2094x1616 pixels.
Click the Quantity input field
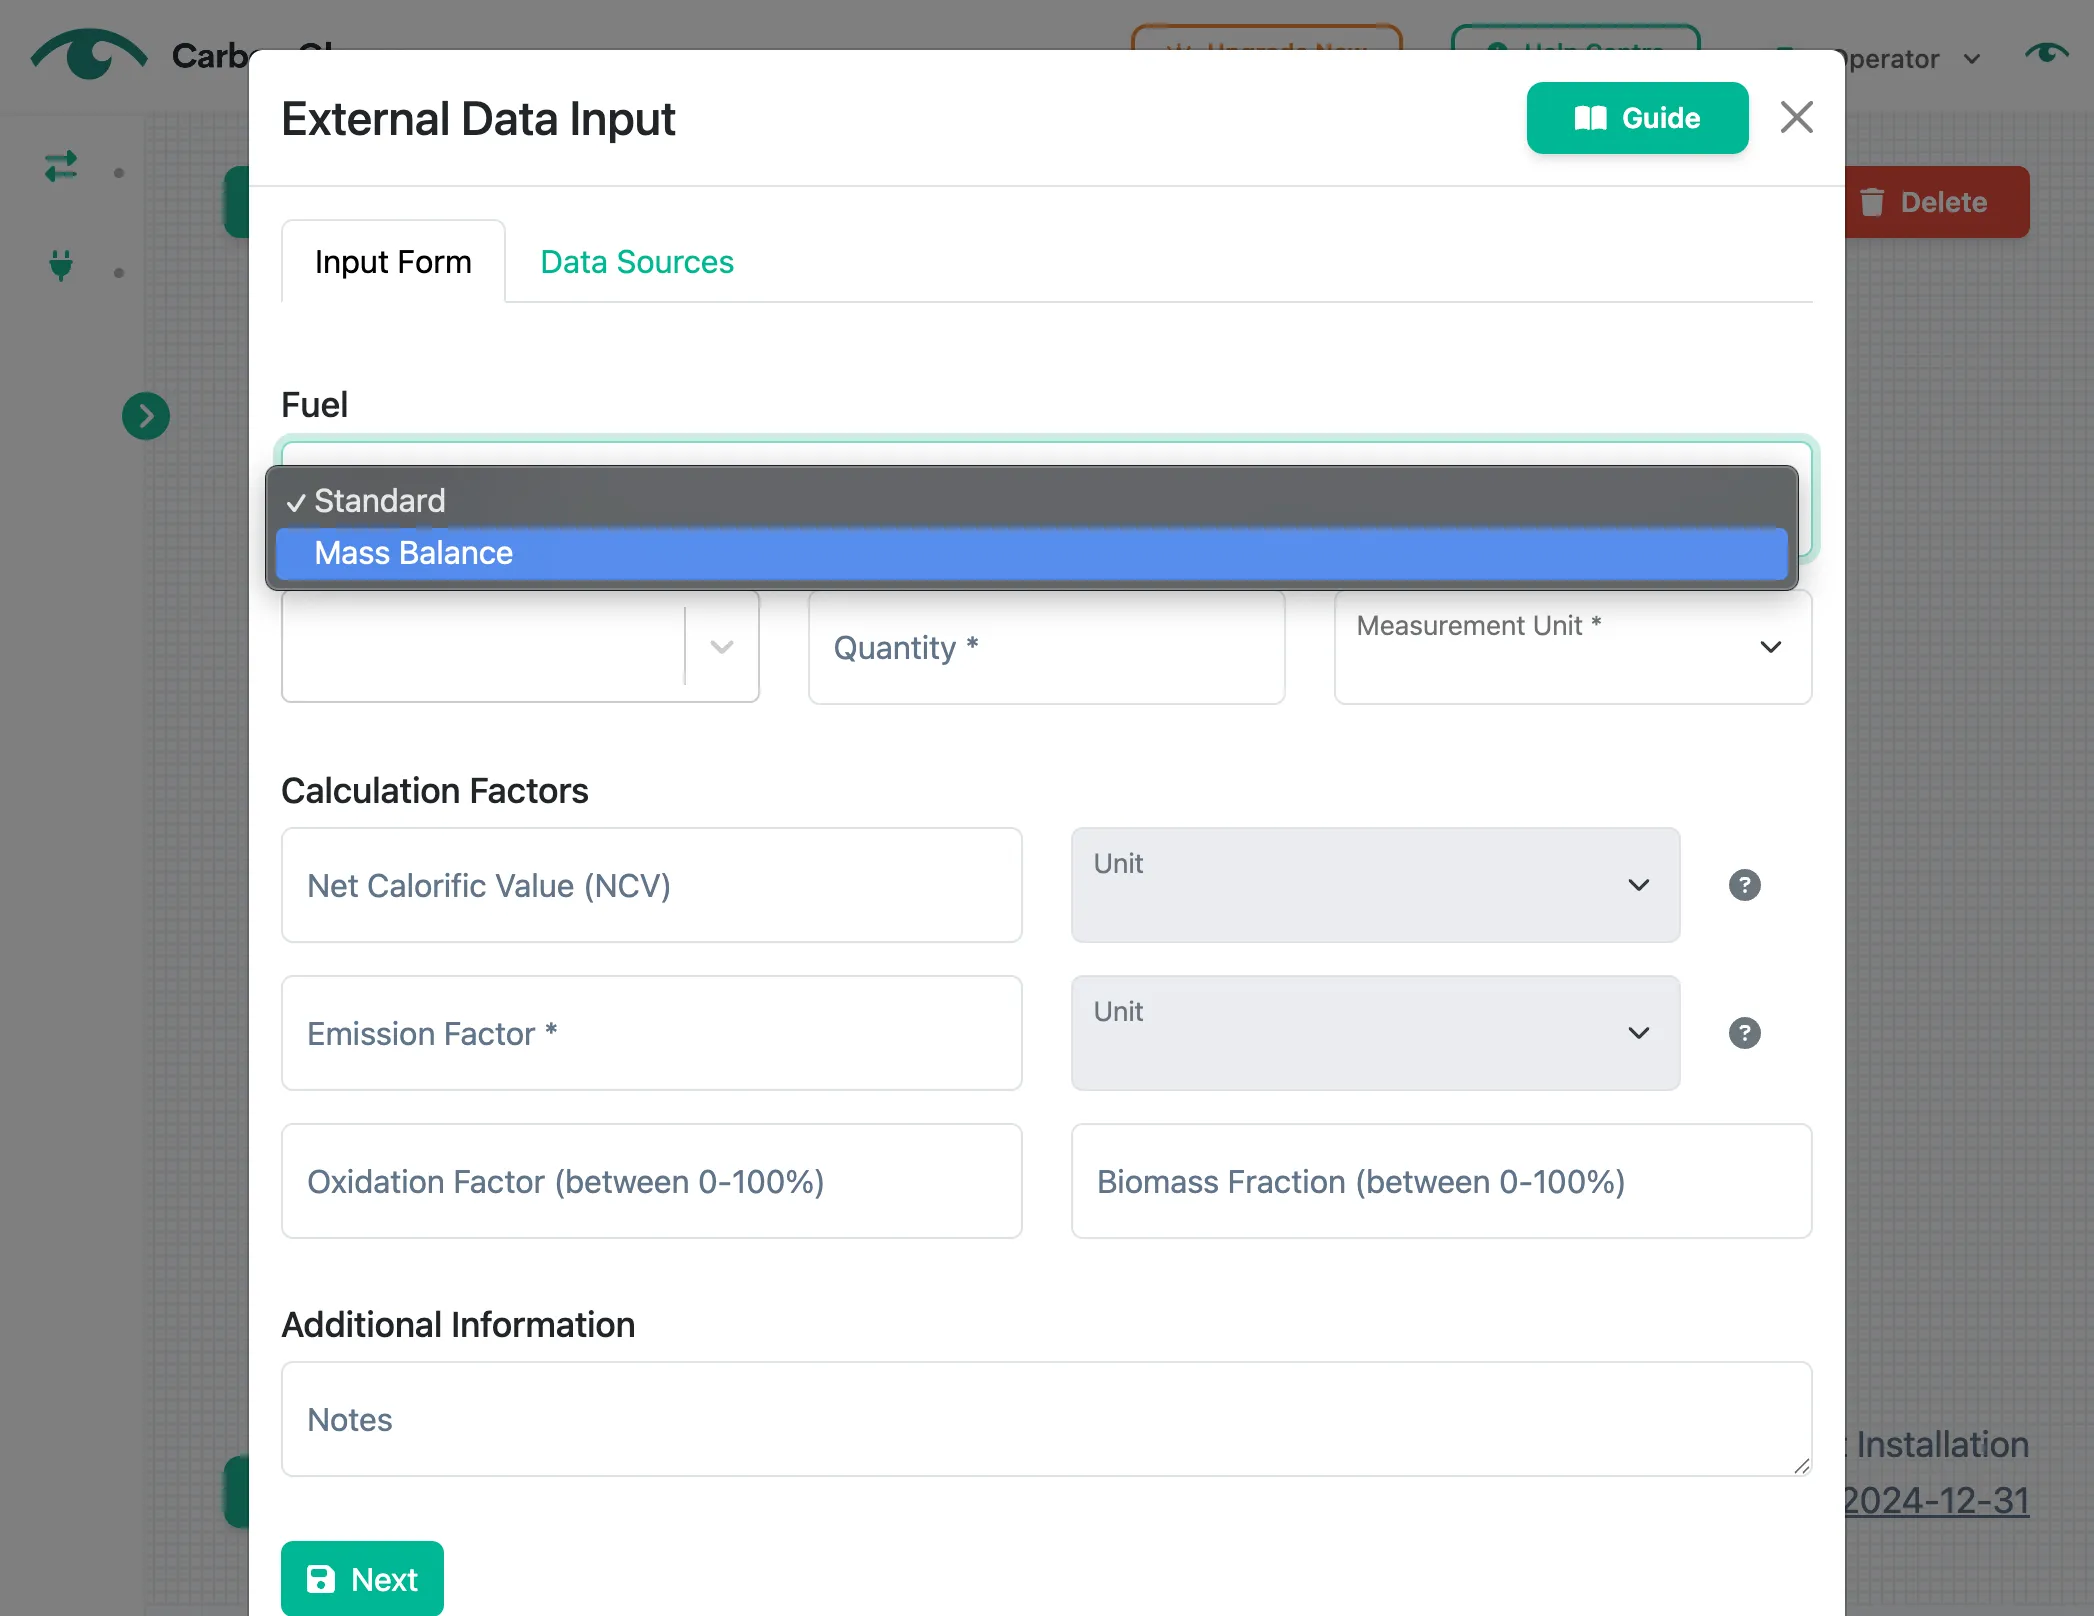[x=1046, y=647]
